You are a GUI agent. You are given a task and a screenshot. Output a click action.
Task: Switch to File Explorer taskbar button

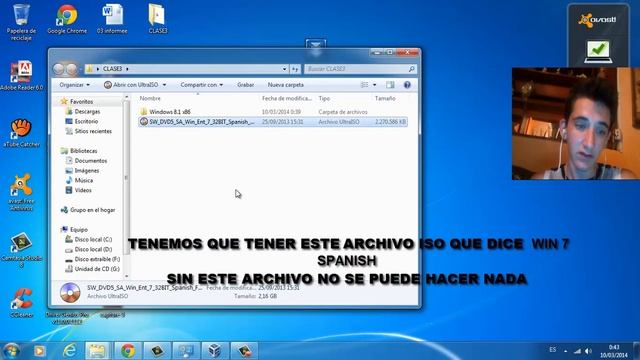(97, 351)
